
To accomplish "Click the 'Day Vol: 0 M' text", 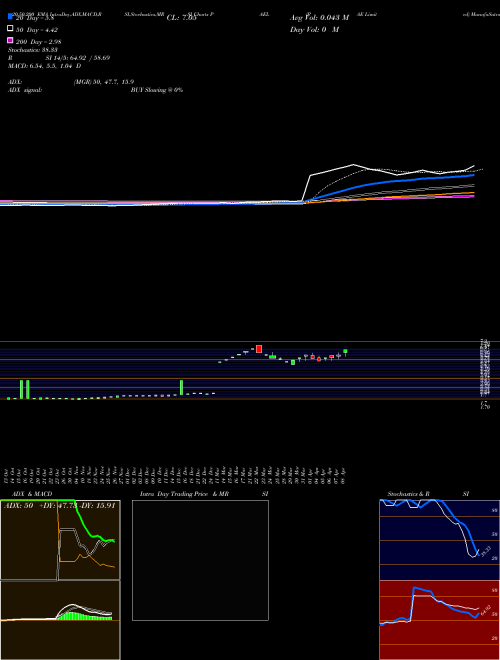I will point(314,30).
